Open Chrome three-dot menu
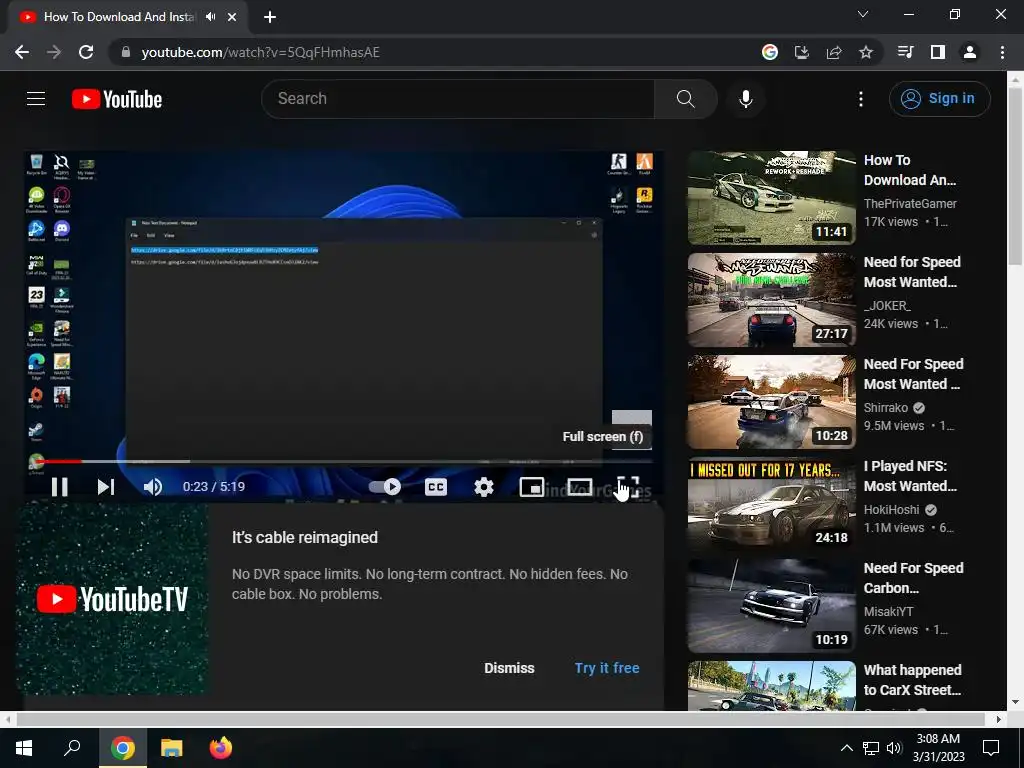 coord(1002,52)
